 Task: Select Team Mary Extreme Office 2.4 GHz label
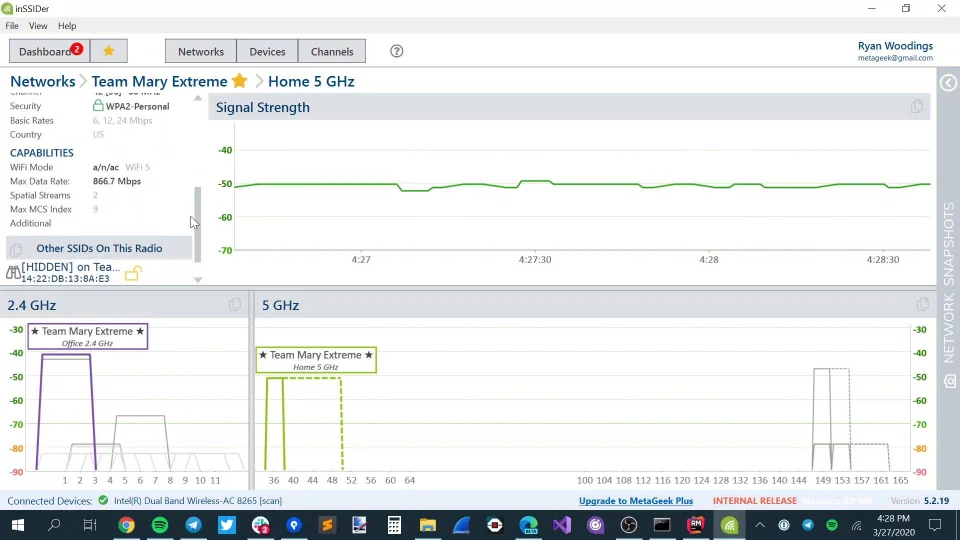pyautogui.click(x=88, y=336)
